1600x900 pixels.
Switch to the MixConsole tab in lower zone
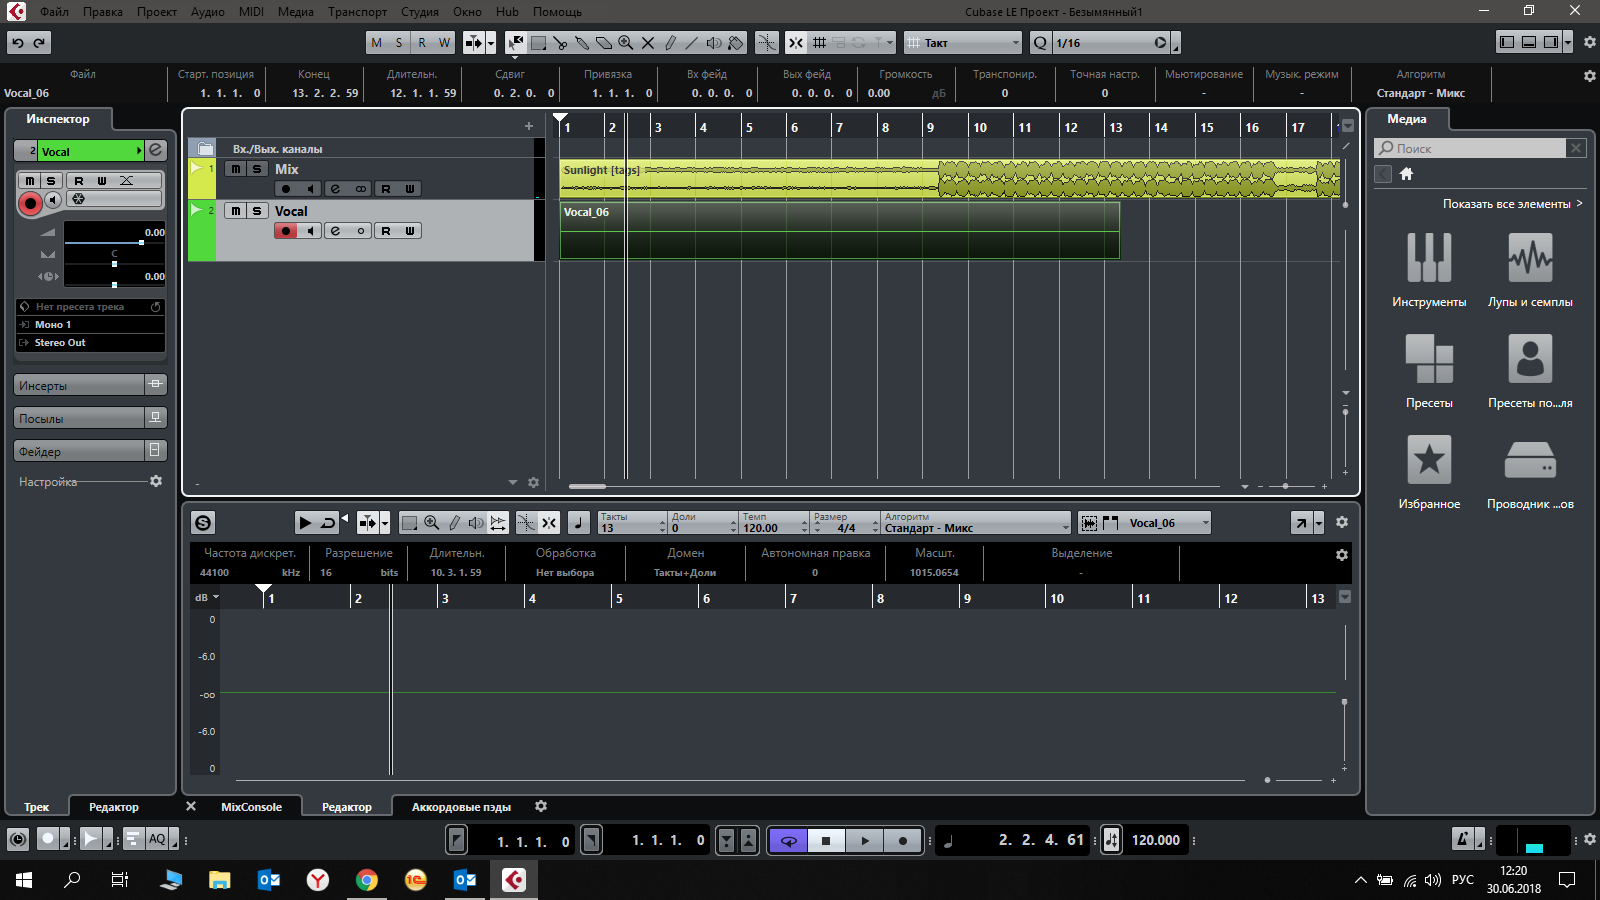[251, 807]
